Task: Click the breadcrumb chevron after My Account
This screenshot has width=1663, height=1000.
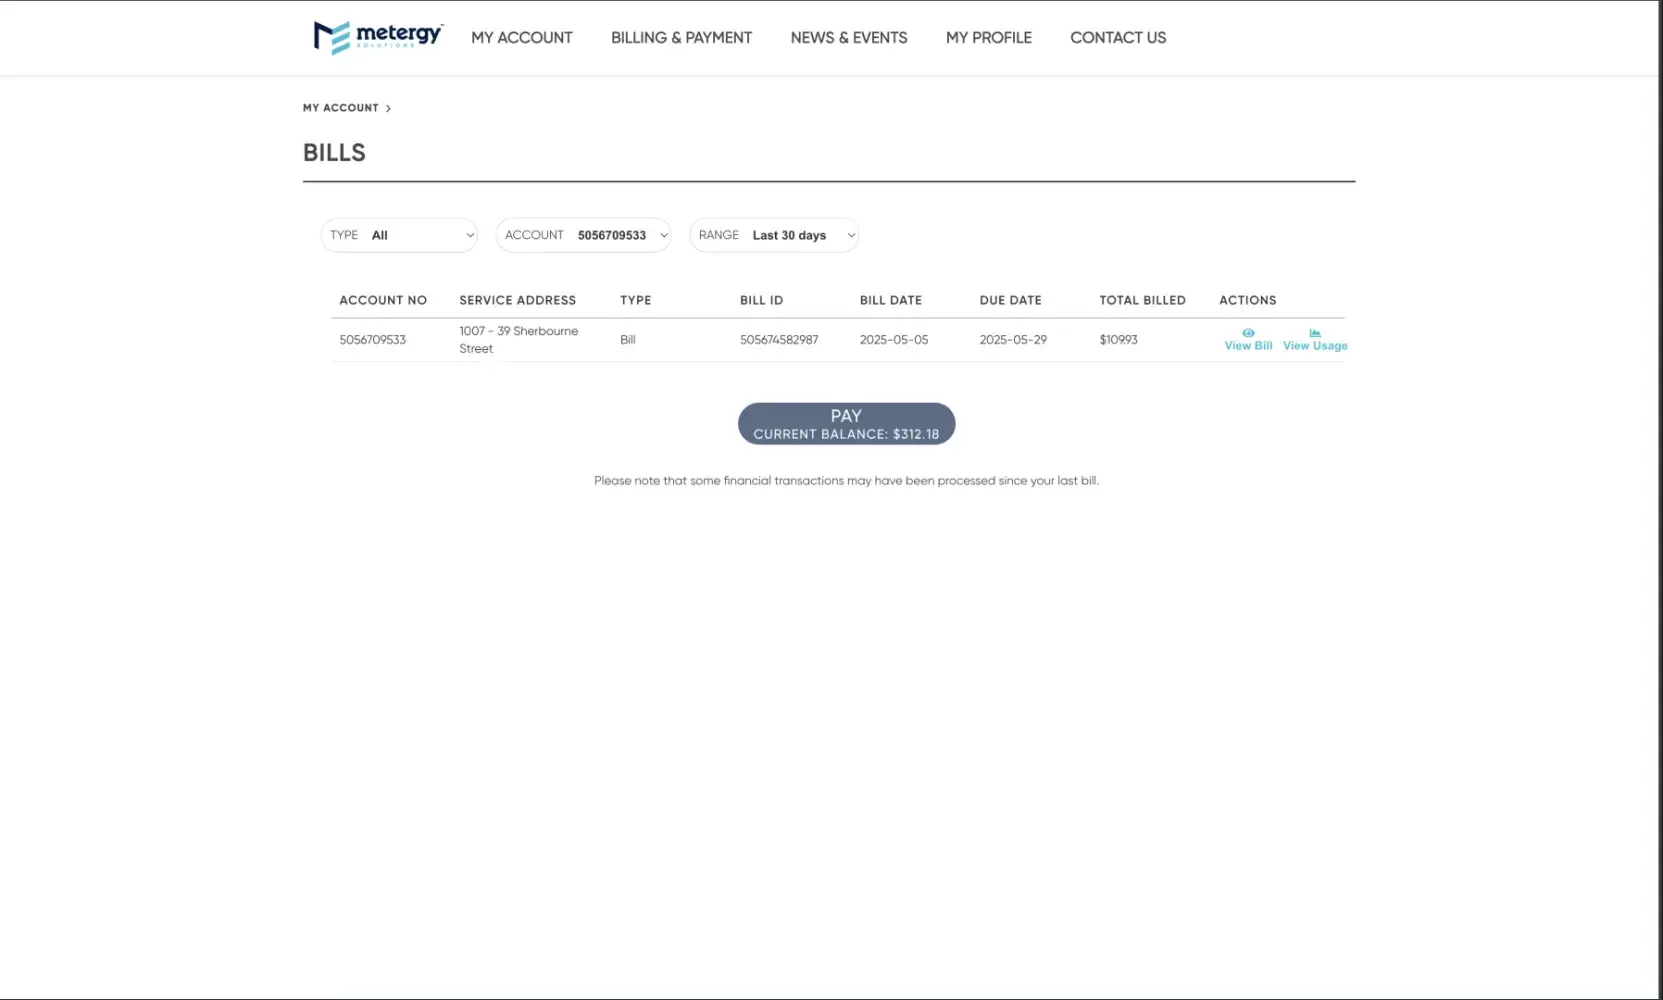Action: point(388,108)
